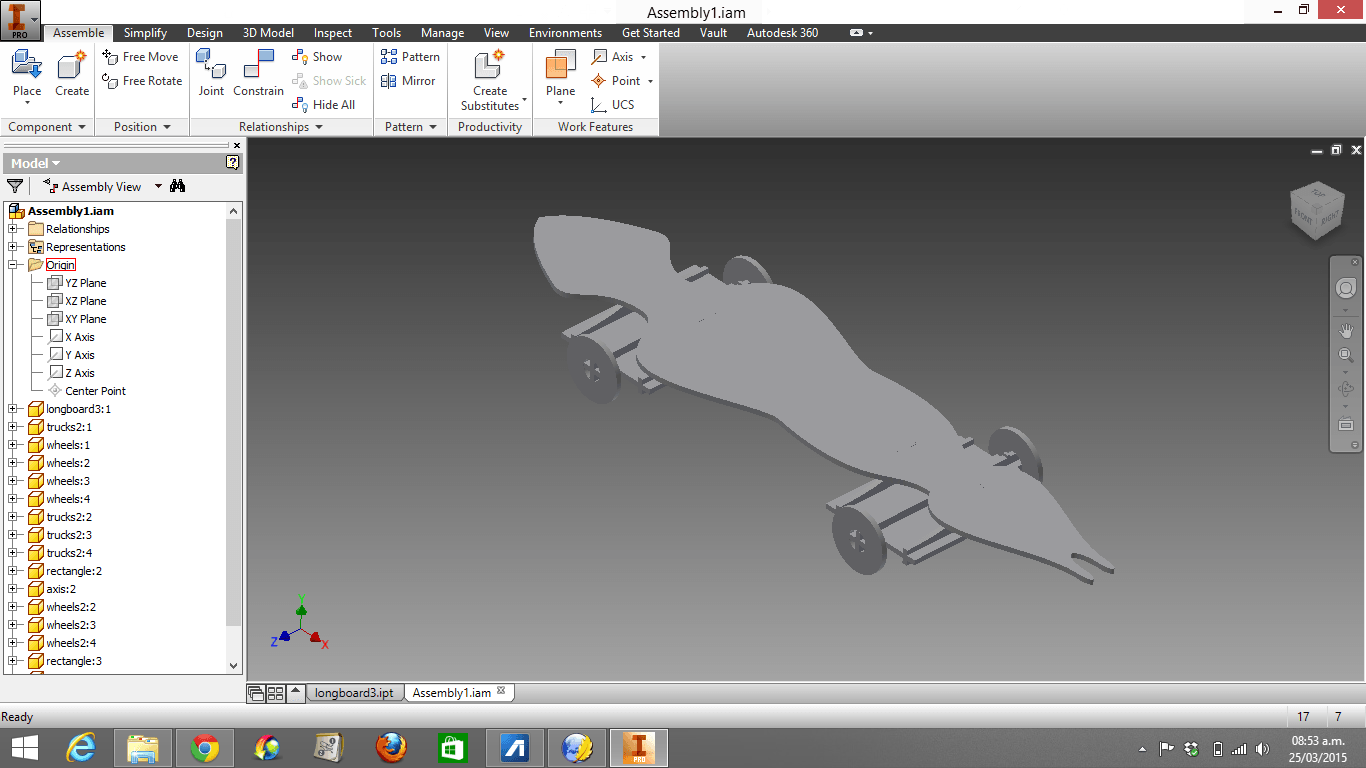Screen dimensions: 1366x768
Task: Click Create Substitutes icon
Action: click(490, 65)
